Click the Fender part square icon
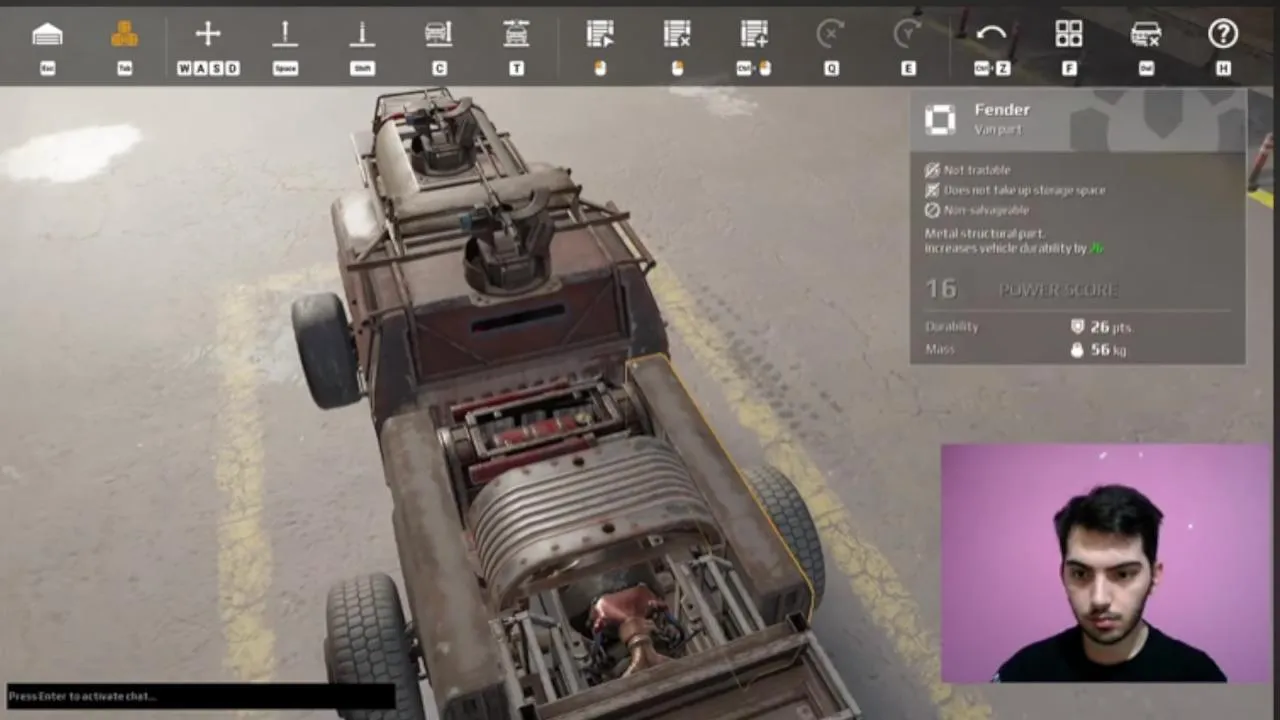This screenshot has width=1280, height=720. click(940, 120)
